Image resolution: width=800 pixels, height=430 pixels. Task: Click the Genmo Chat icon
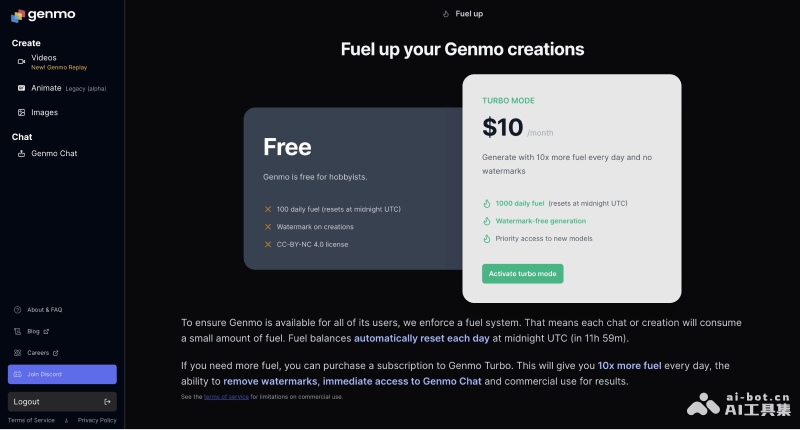(x=21, y=154)
